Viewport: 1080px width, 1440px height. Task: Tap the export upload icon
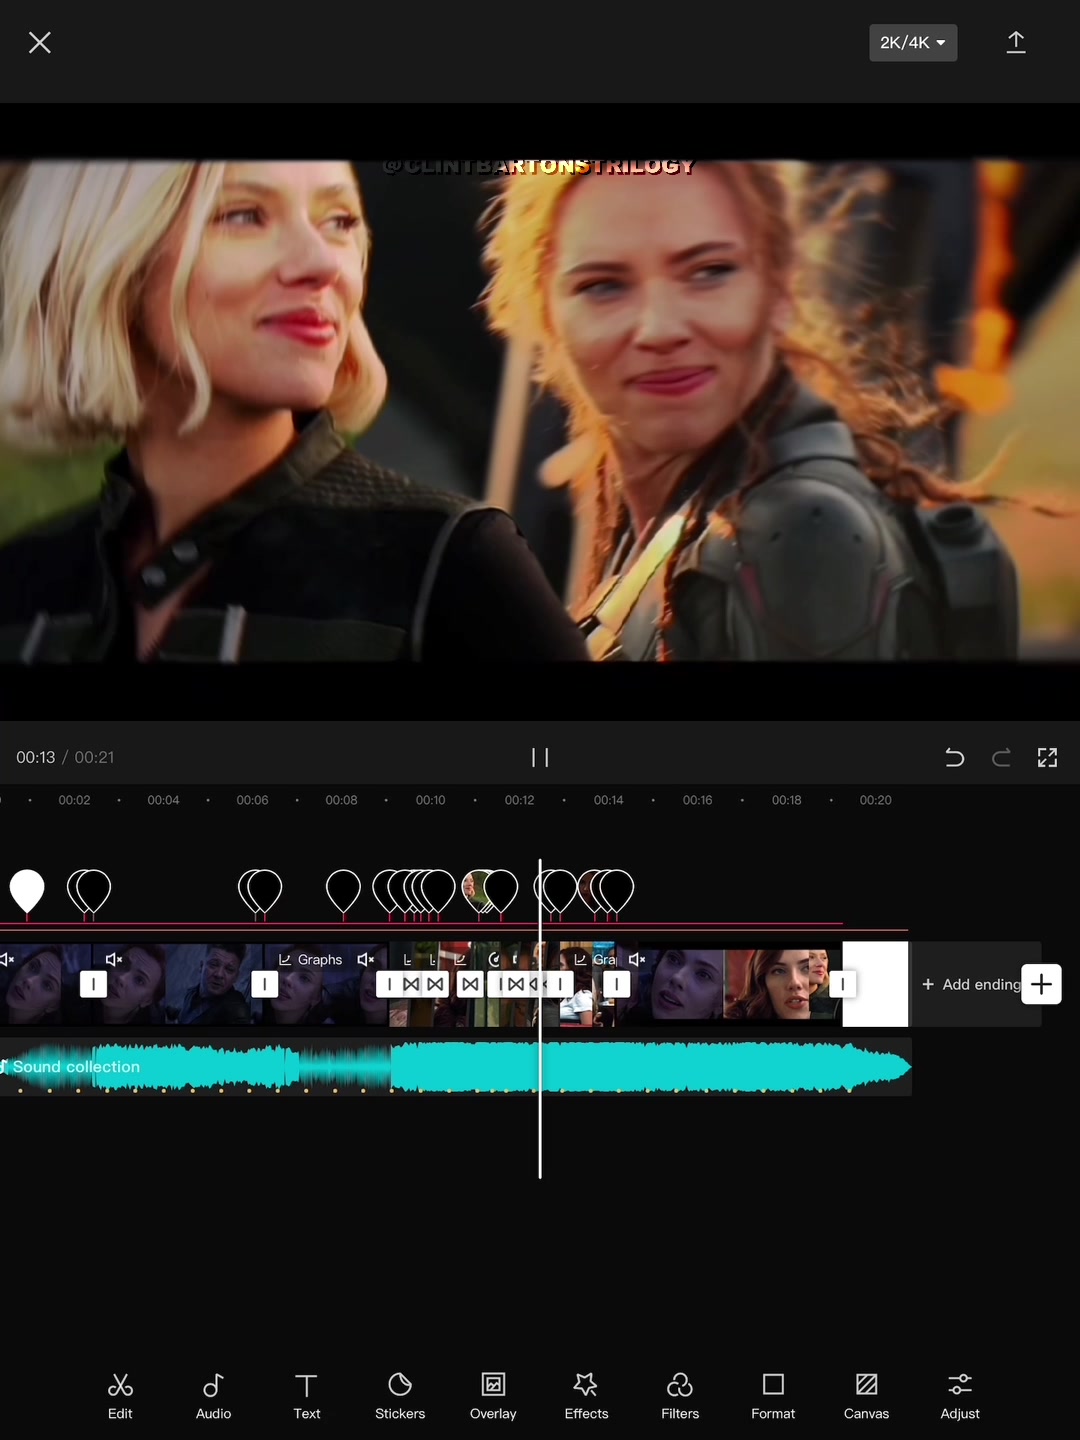pos(1015,42)
